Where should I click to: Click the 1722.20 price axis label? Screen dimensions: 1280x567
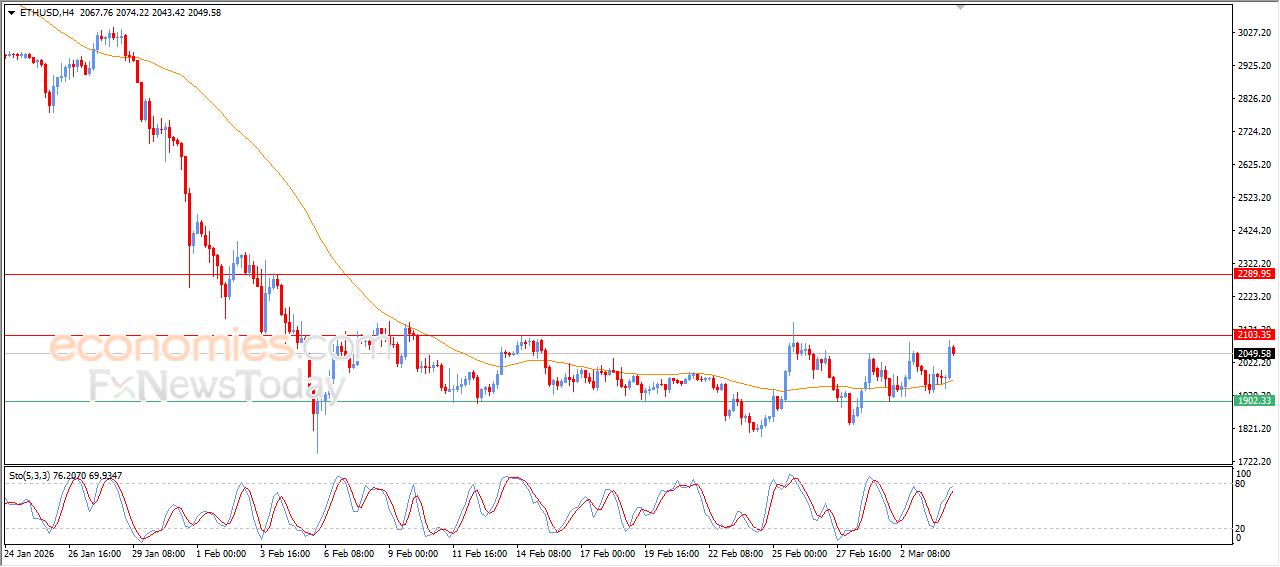tap(1254, 461)
